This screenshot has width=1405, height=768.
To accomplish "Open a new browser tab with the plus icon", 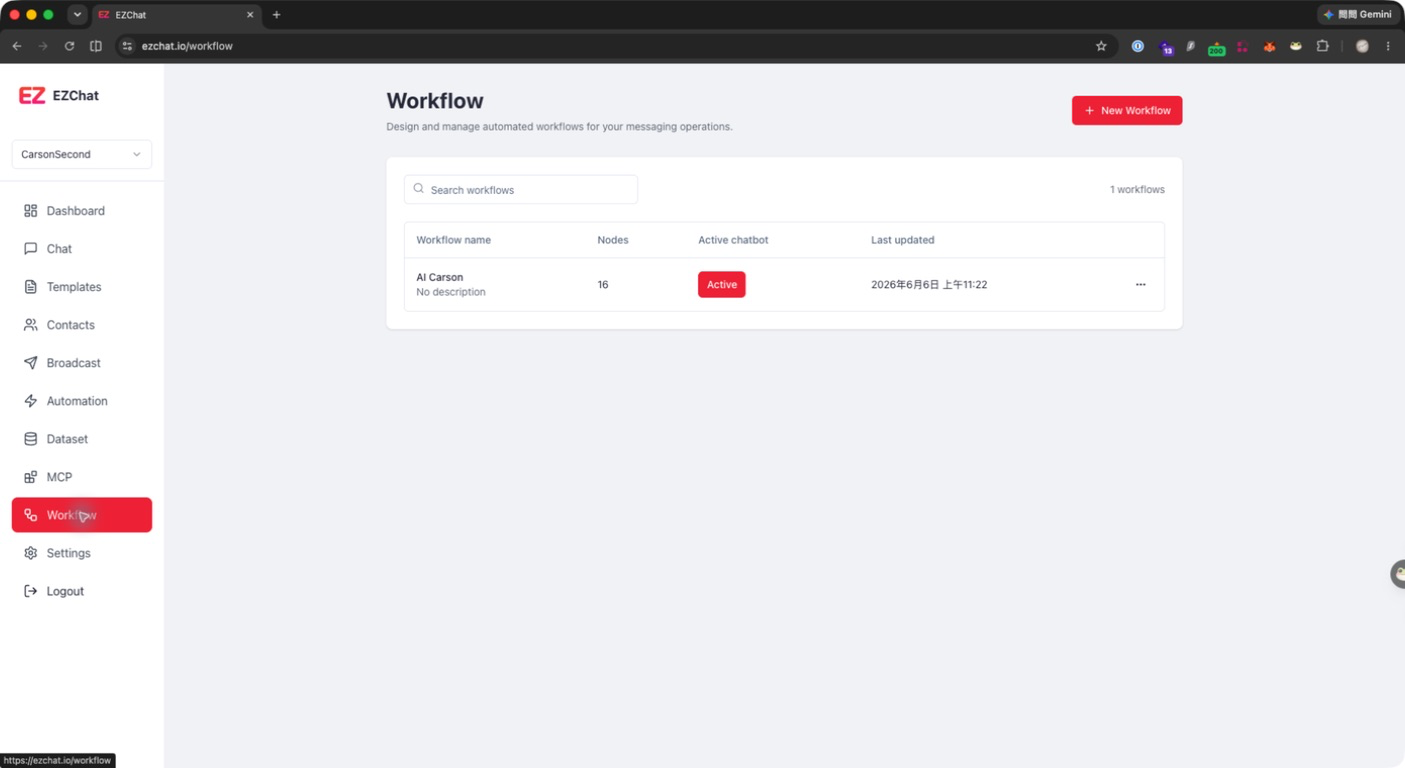I will click(x=276, y=15).
